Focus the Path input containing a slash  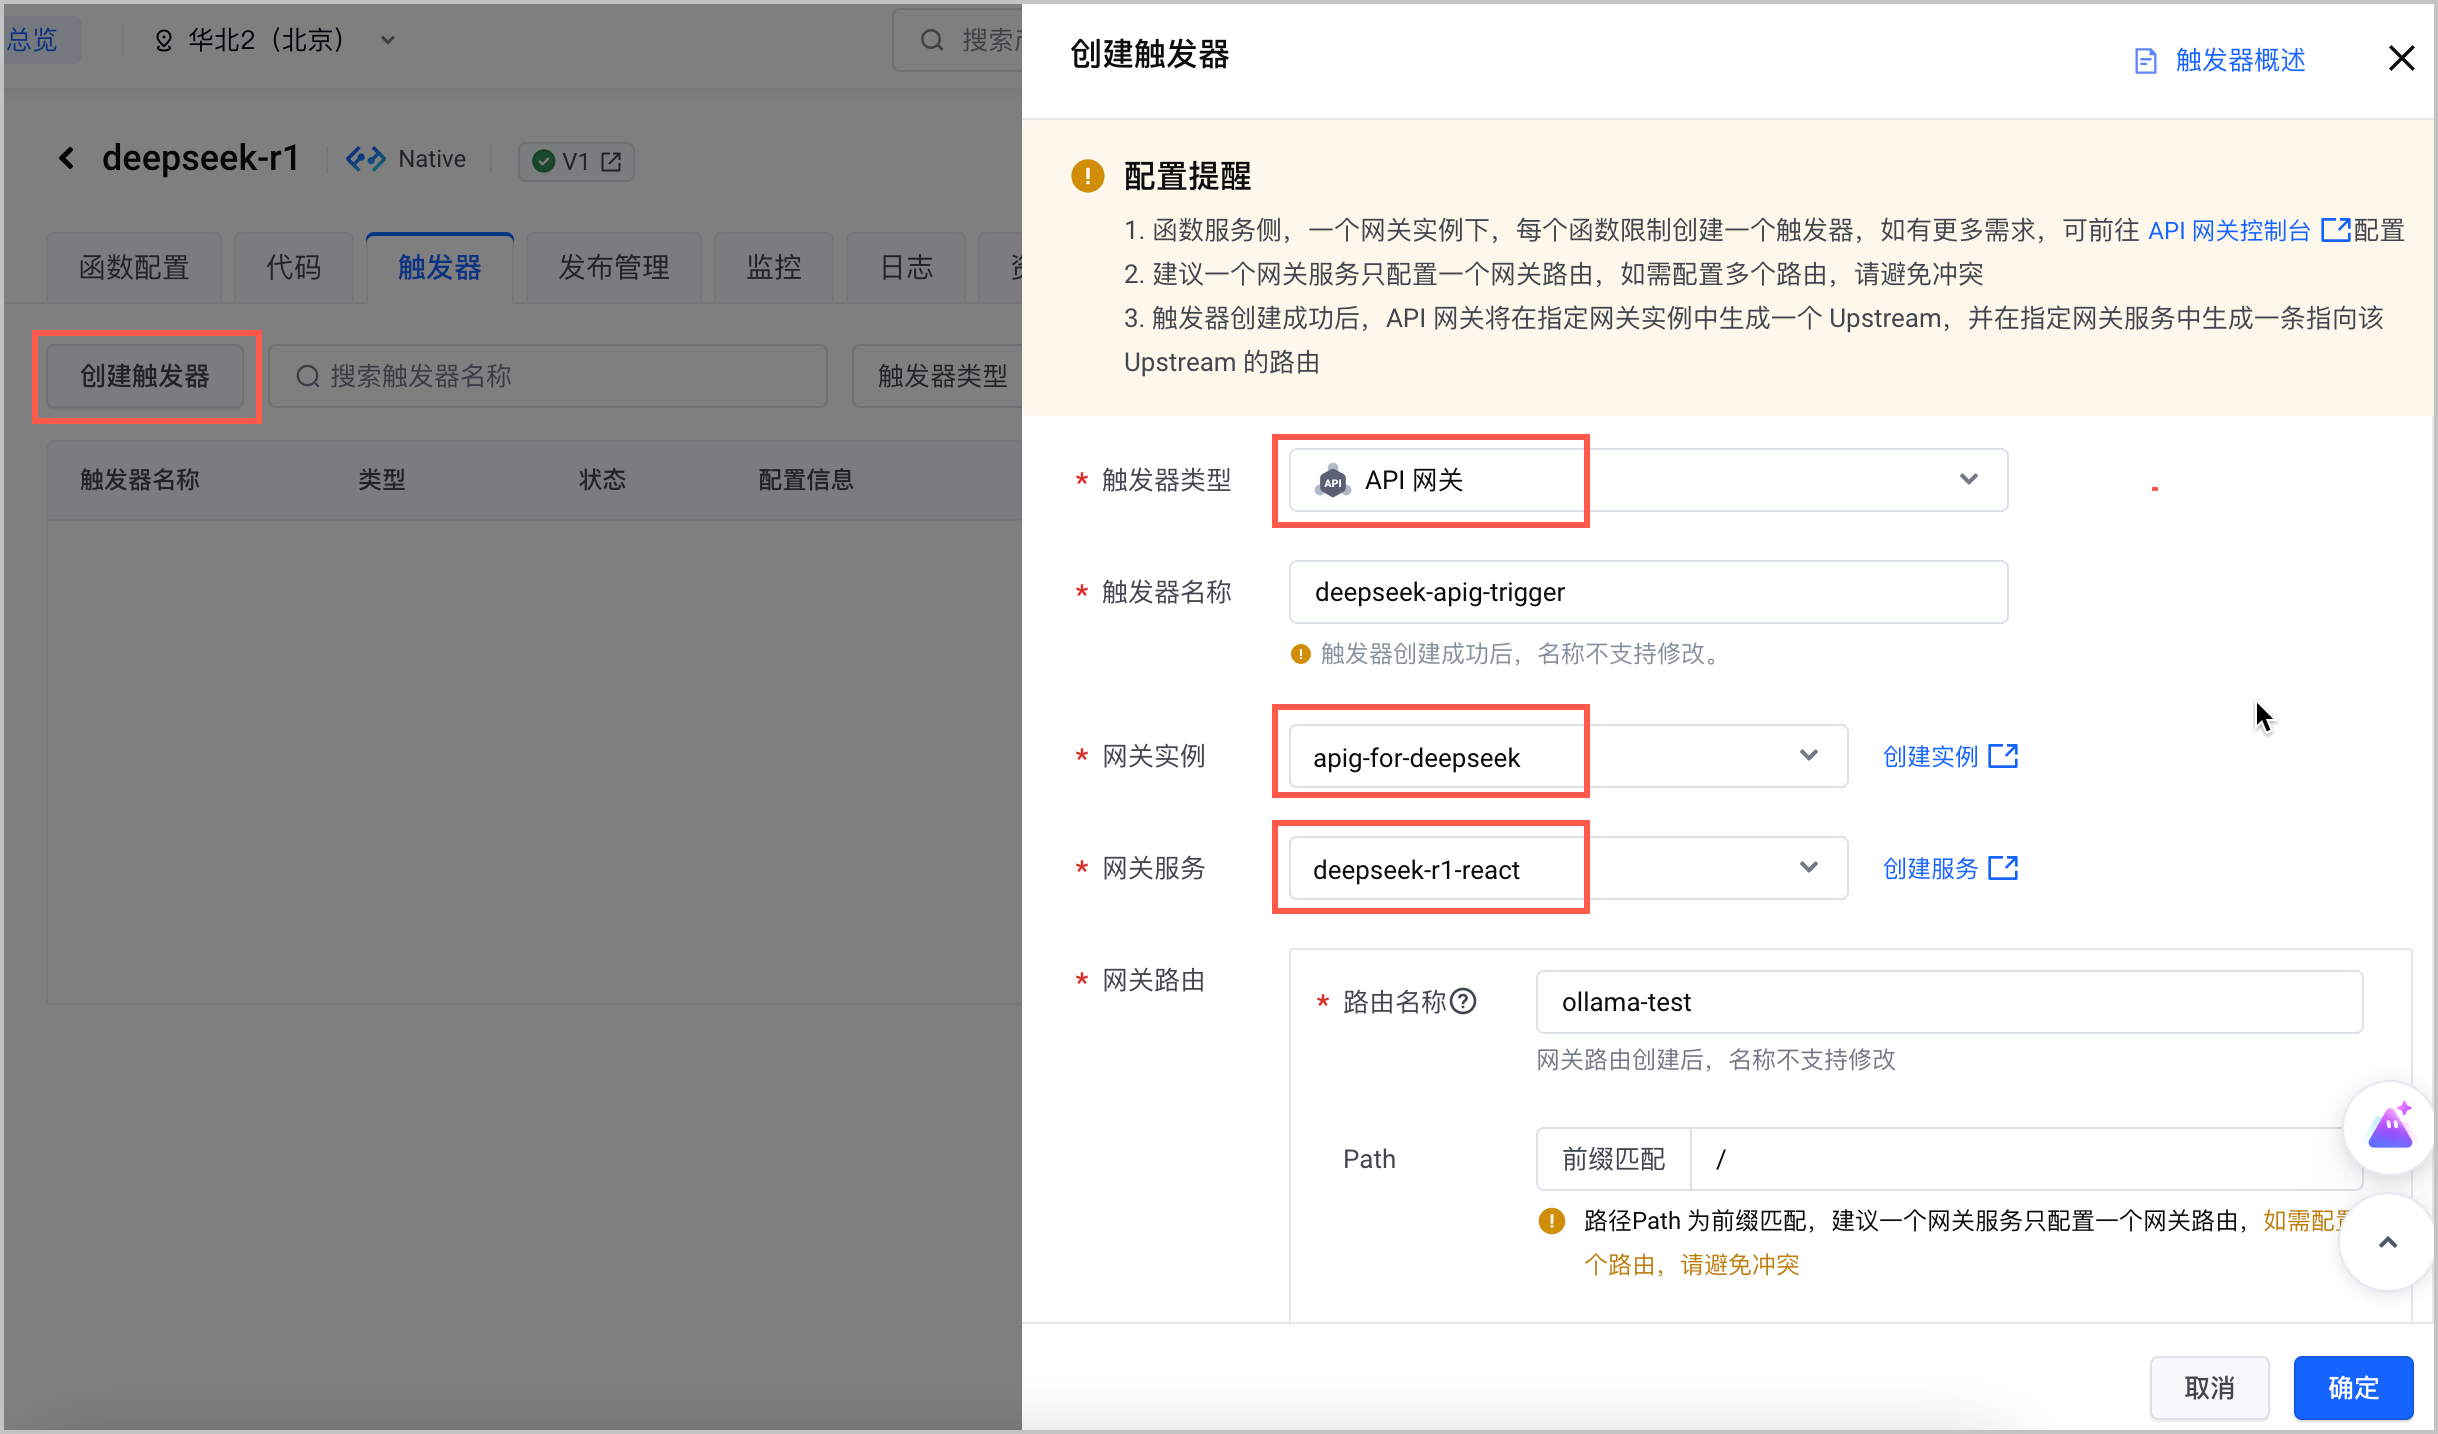(x=2026, y=1159)
